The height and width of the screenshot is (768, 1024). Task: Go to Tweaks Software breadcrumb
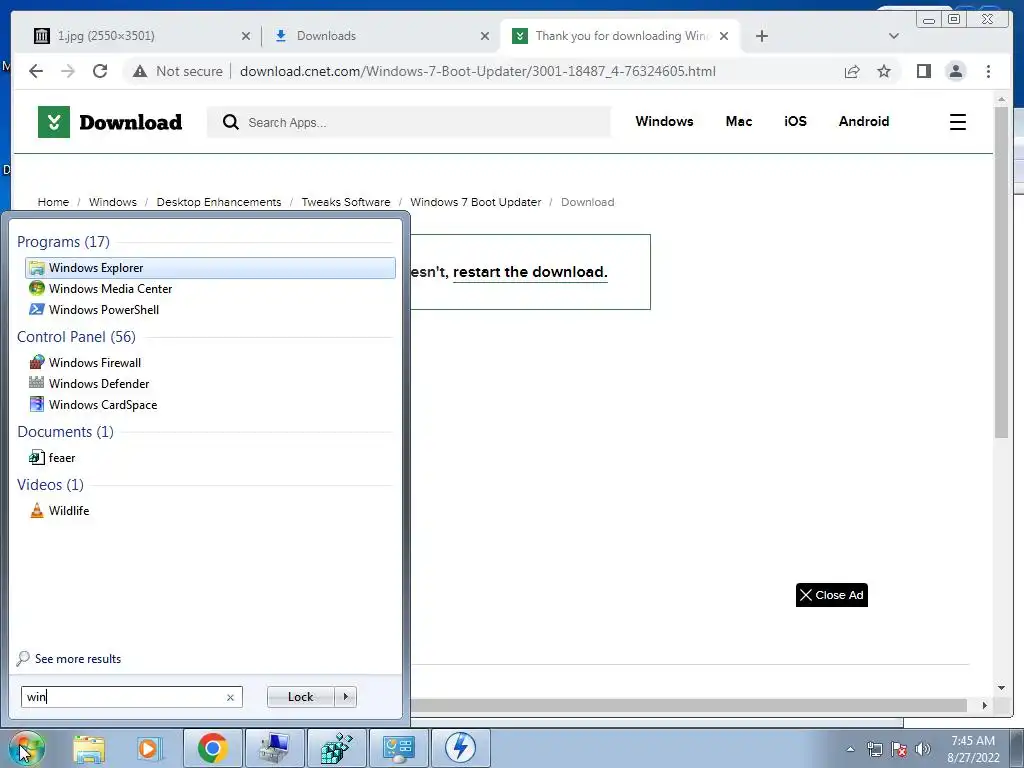point(345,202)
